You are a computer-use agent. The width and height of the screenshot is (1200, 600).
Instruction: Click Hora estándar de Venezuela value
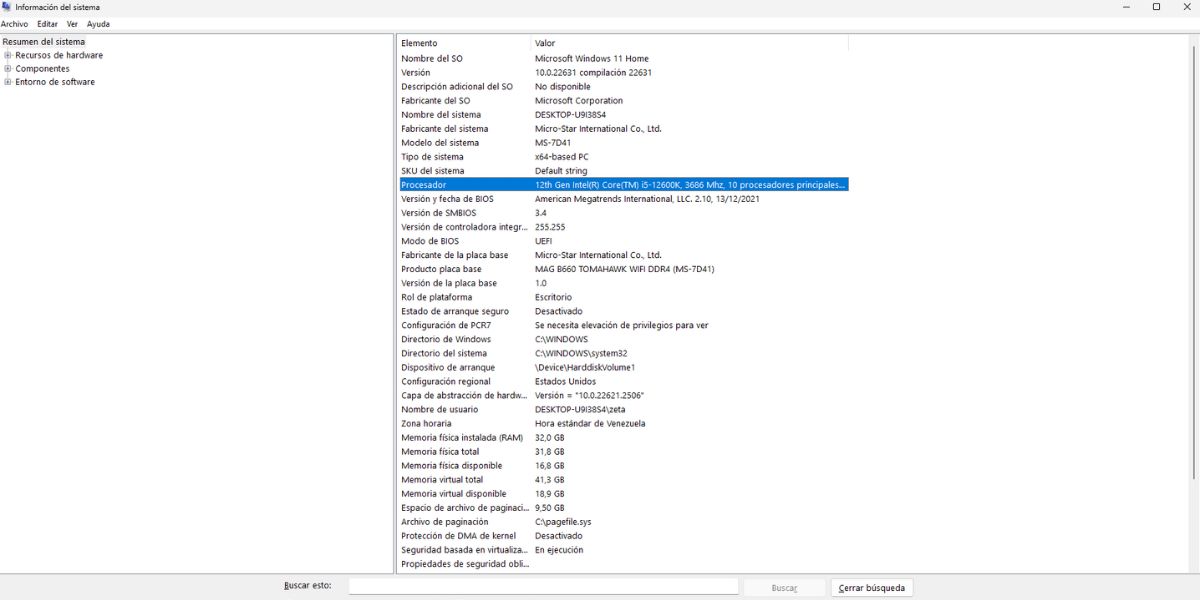590,423
